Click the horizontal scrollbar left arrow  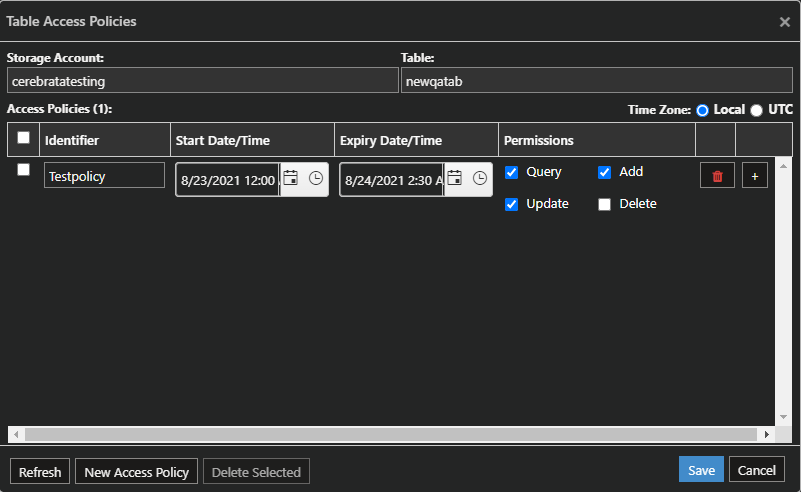point(16,435)
